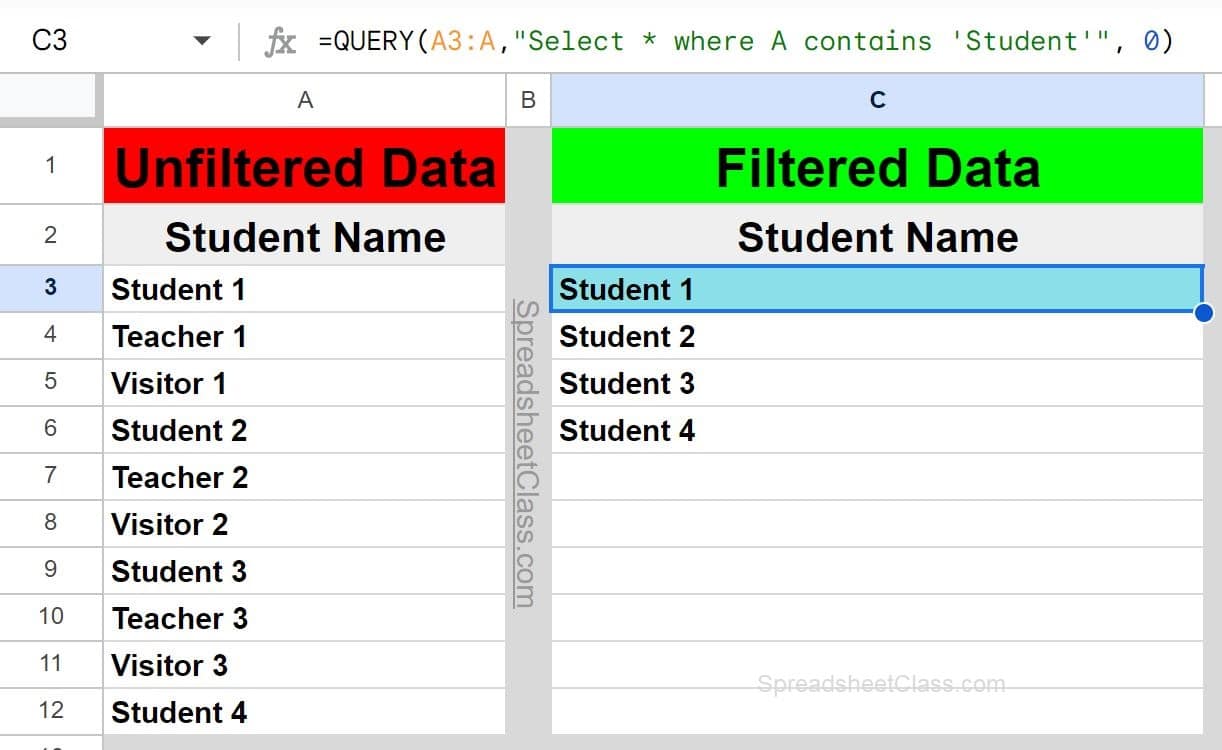Viewport: 1222px width, 750px height.
Task: Select row 12 header
Action: coord(50,711)
